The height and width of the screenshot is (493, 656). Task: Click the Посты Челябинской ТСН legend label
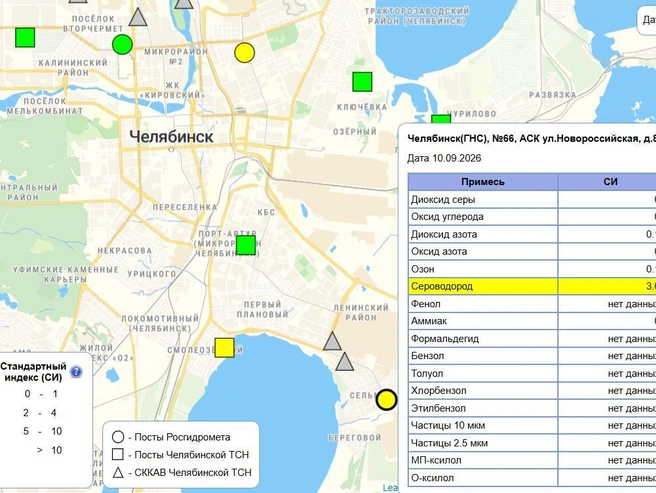pos(192,455)
